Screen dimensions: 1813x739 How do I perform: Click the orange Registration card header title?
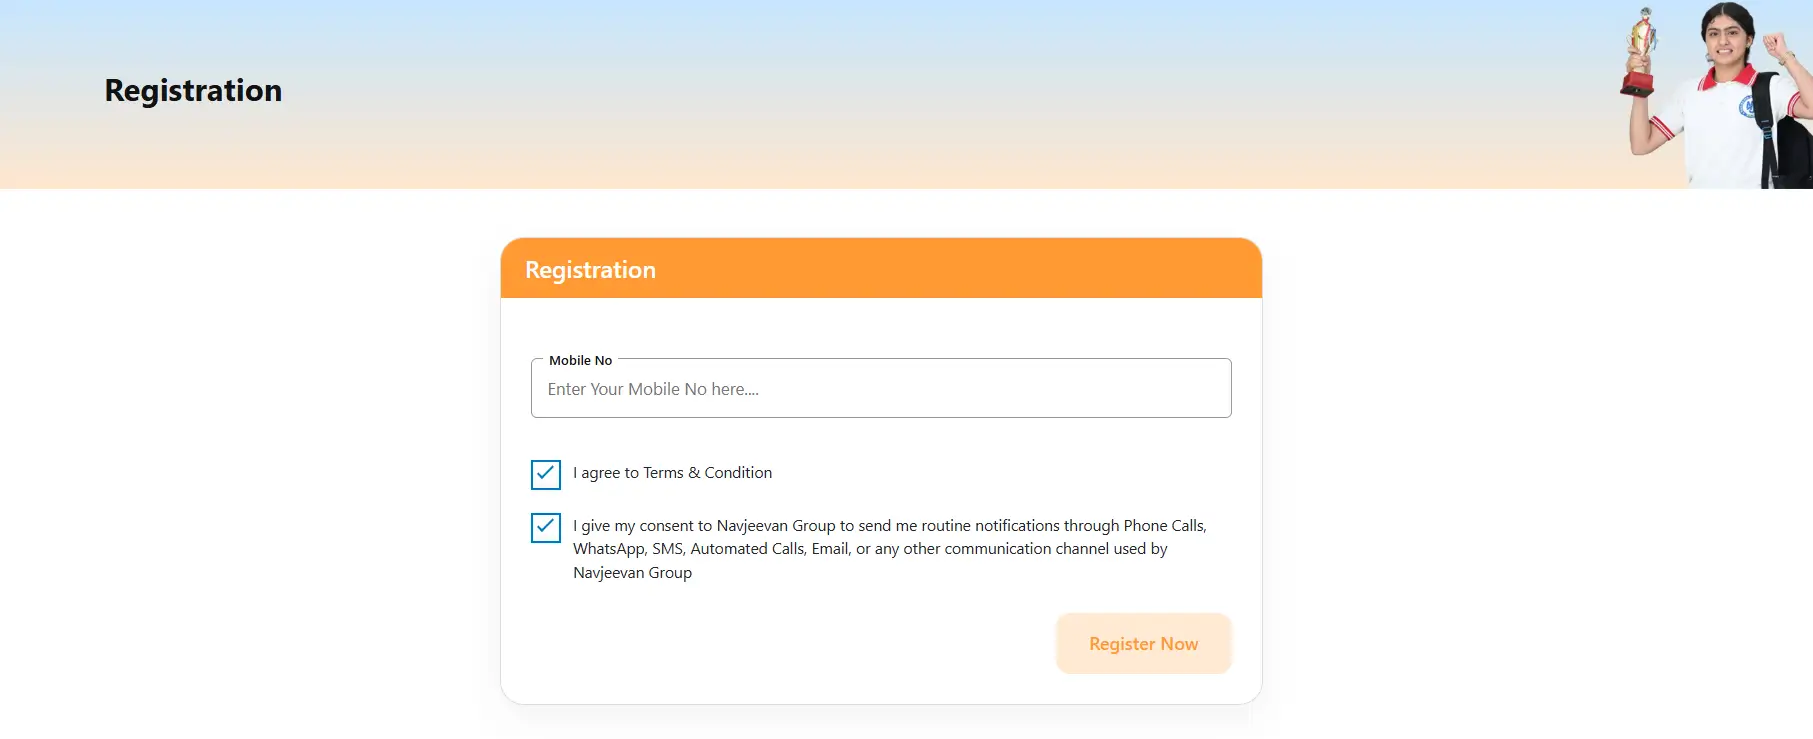click(590, 270)
